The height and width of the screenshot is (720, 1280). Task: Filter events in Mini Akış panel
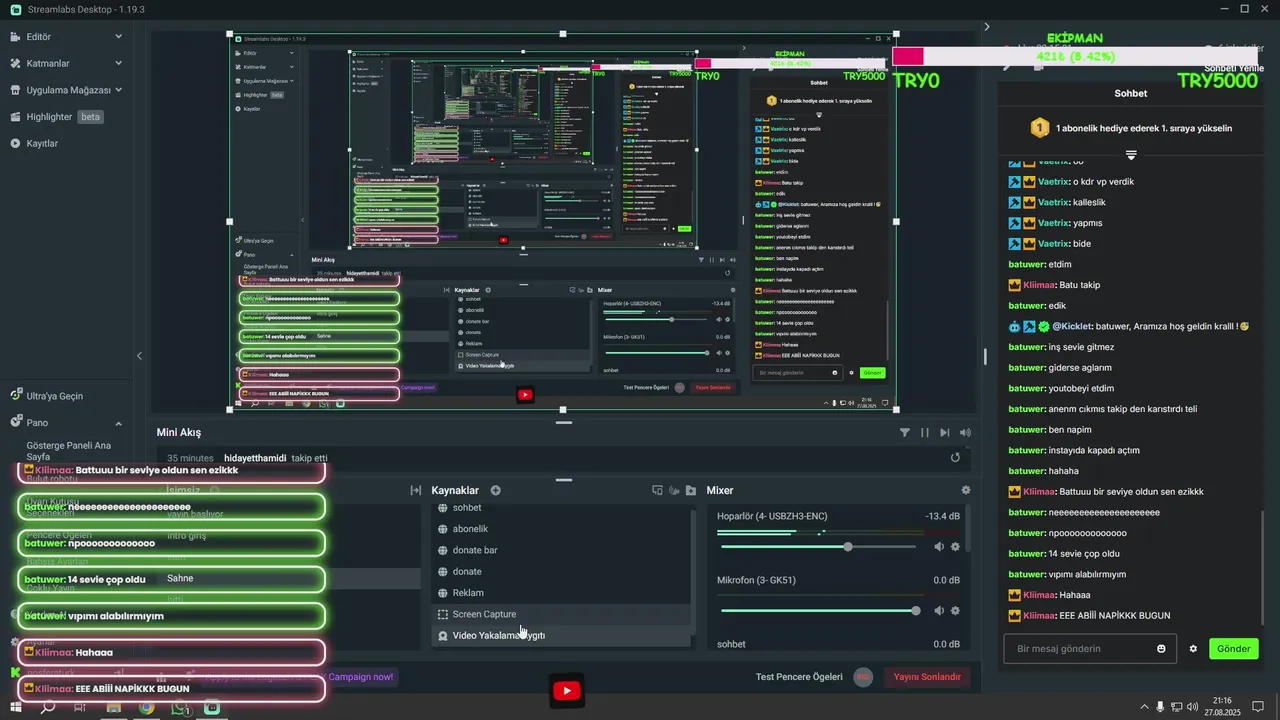tap(905, 432)
